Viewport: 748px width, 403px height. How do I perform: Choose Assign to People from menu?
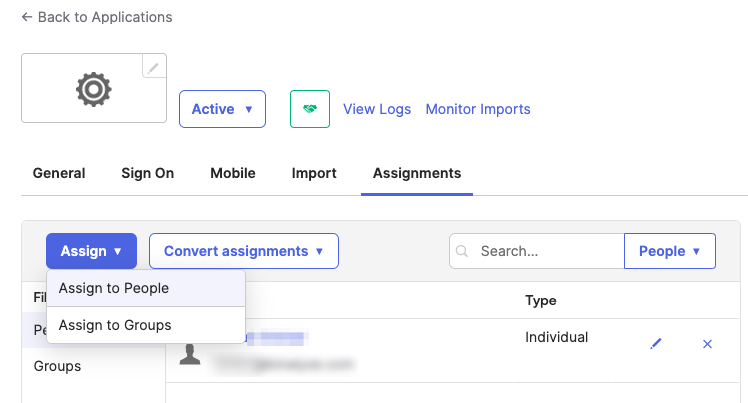pos(114,288)
